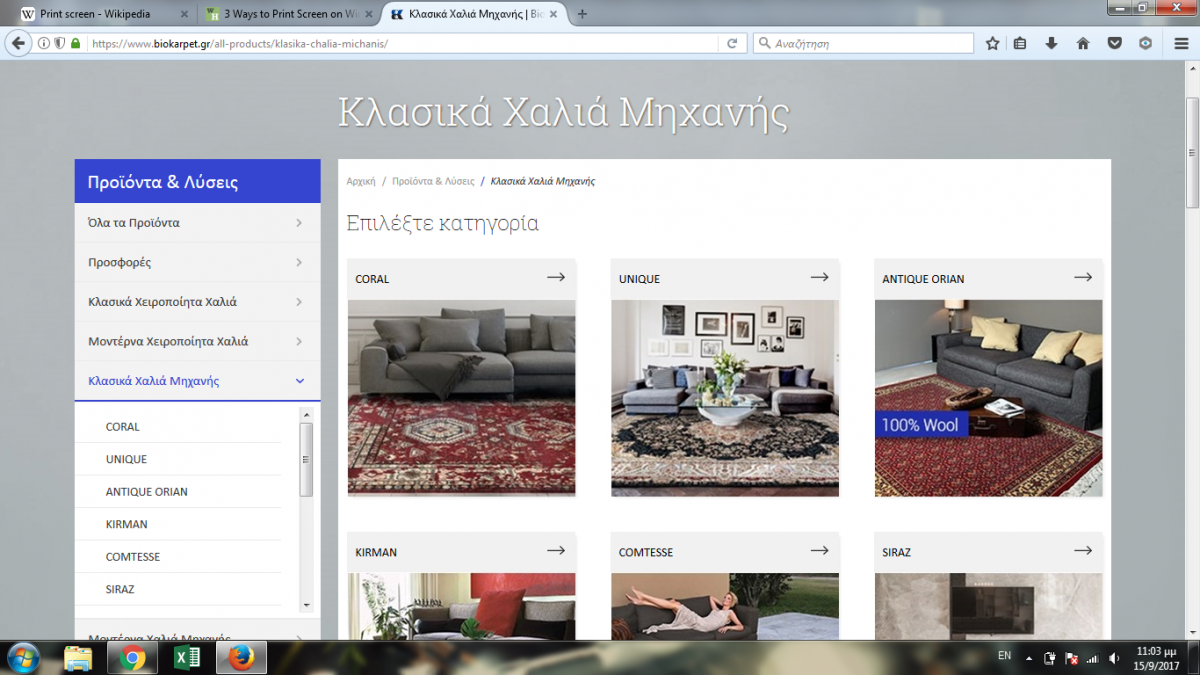This screenshot has width=1200, height=675.
Task: Open the ANTIQUE ORIAN rug photo
Action: pyautogui.click(x=988, y=398)
